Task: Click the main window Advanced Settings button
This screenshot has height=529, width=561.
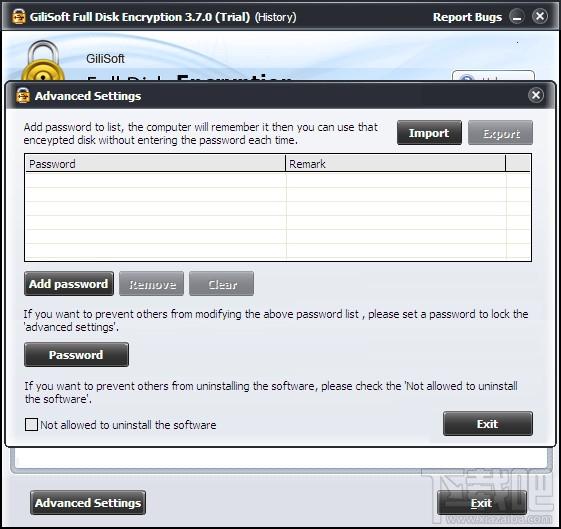Action: (x=88, y=503)
